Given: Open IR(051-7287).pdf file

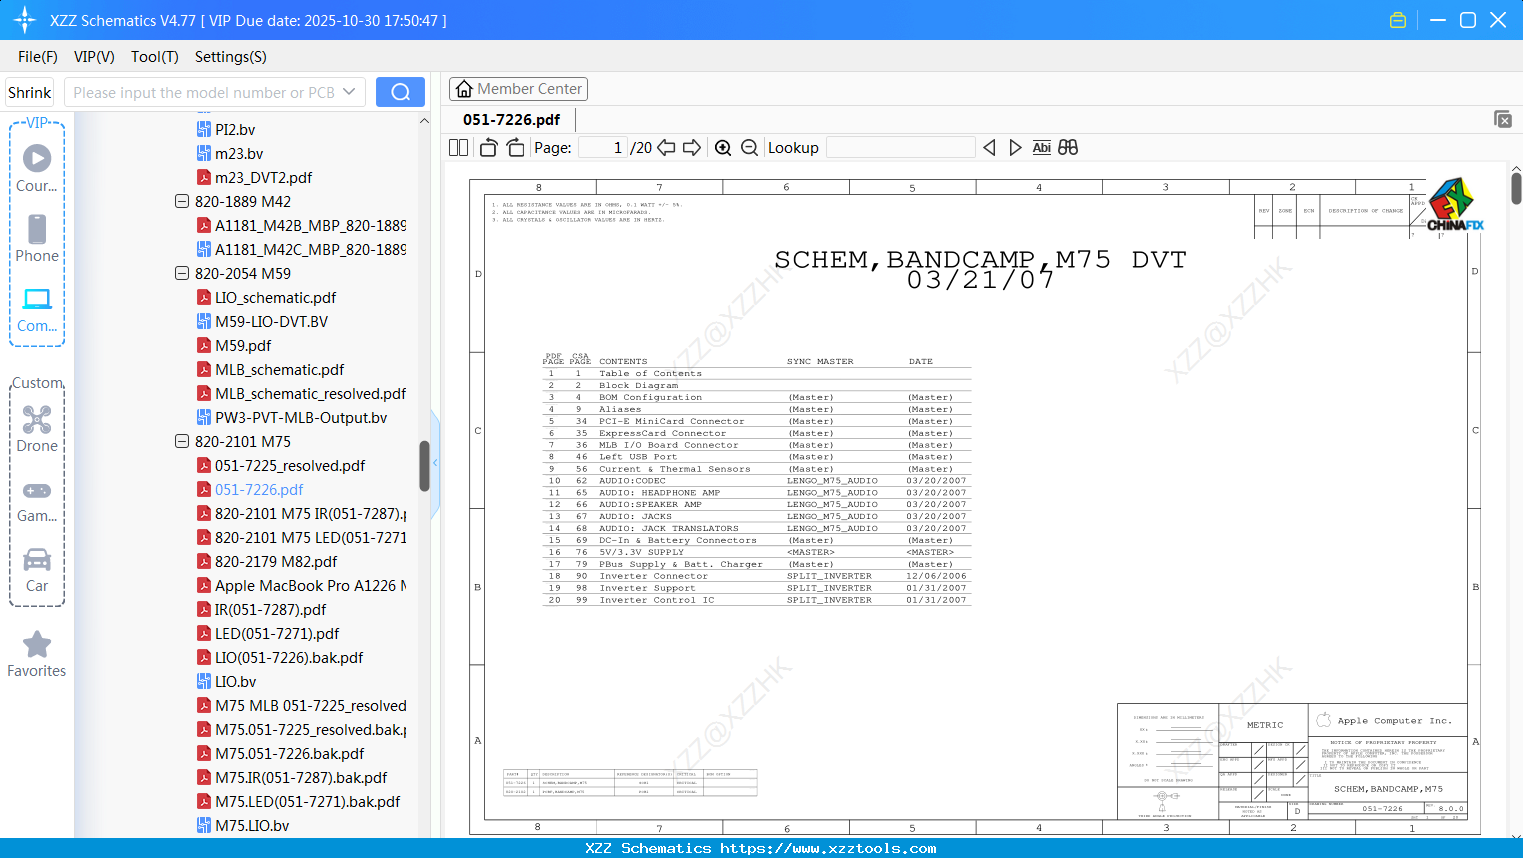Looking at the screenshot, I should [x=270, y=609].
